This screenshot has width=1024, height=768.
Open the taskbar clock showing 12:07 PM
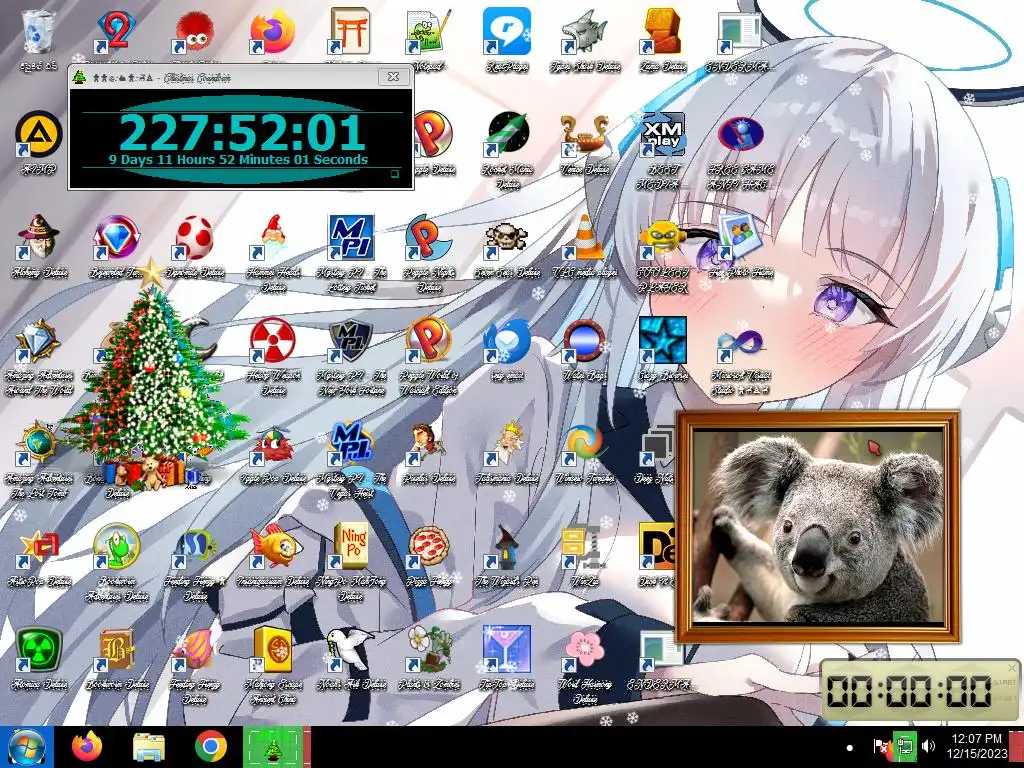[x=976, y=746]
